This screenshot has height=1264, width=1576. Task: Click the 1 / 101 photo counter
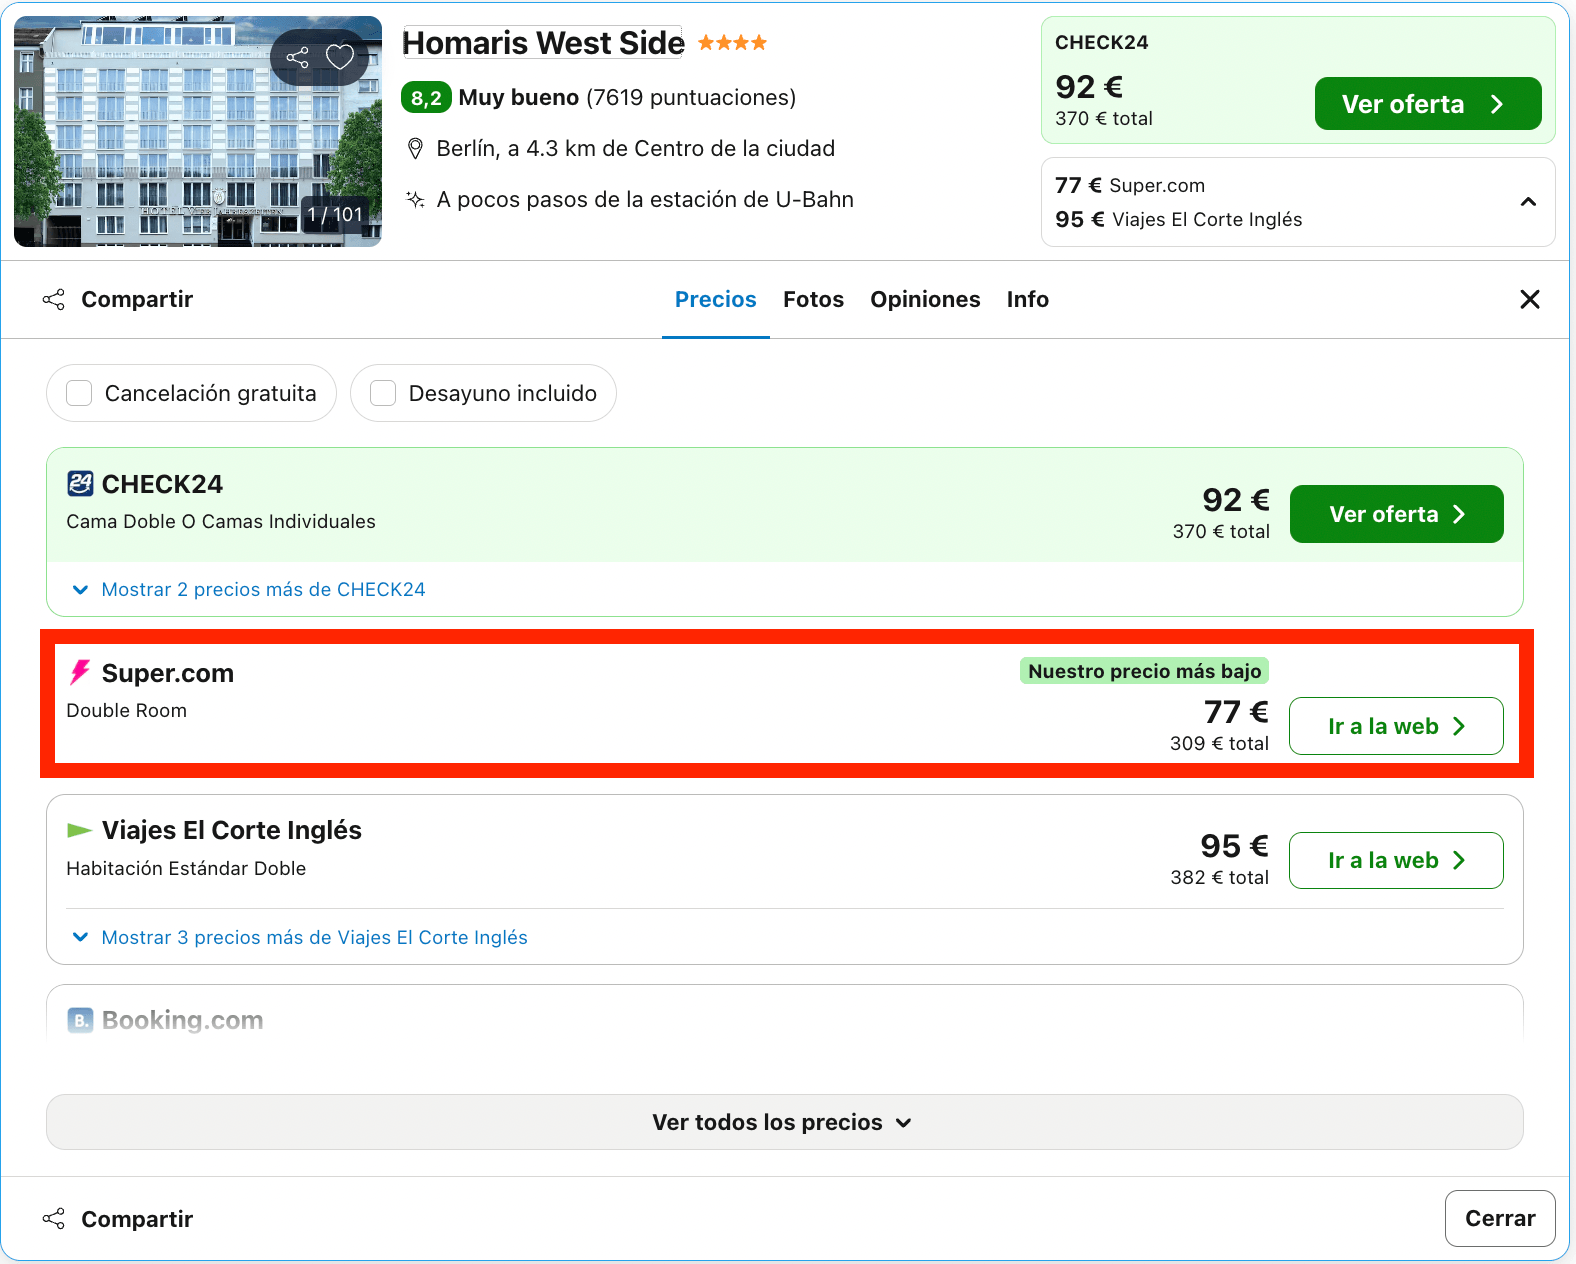tap(334, 214)
